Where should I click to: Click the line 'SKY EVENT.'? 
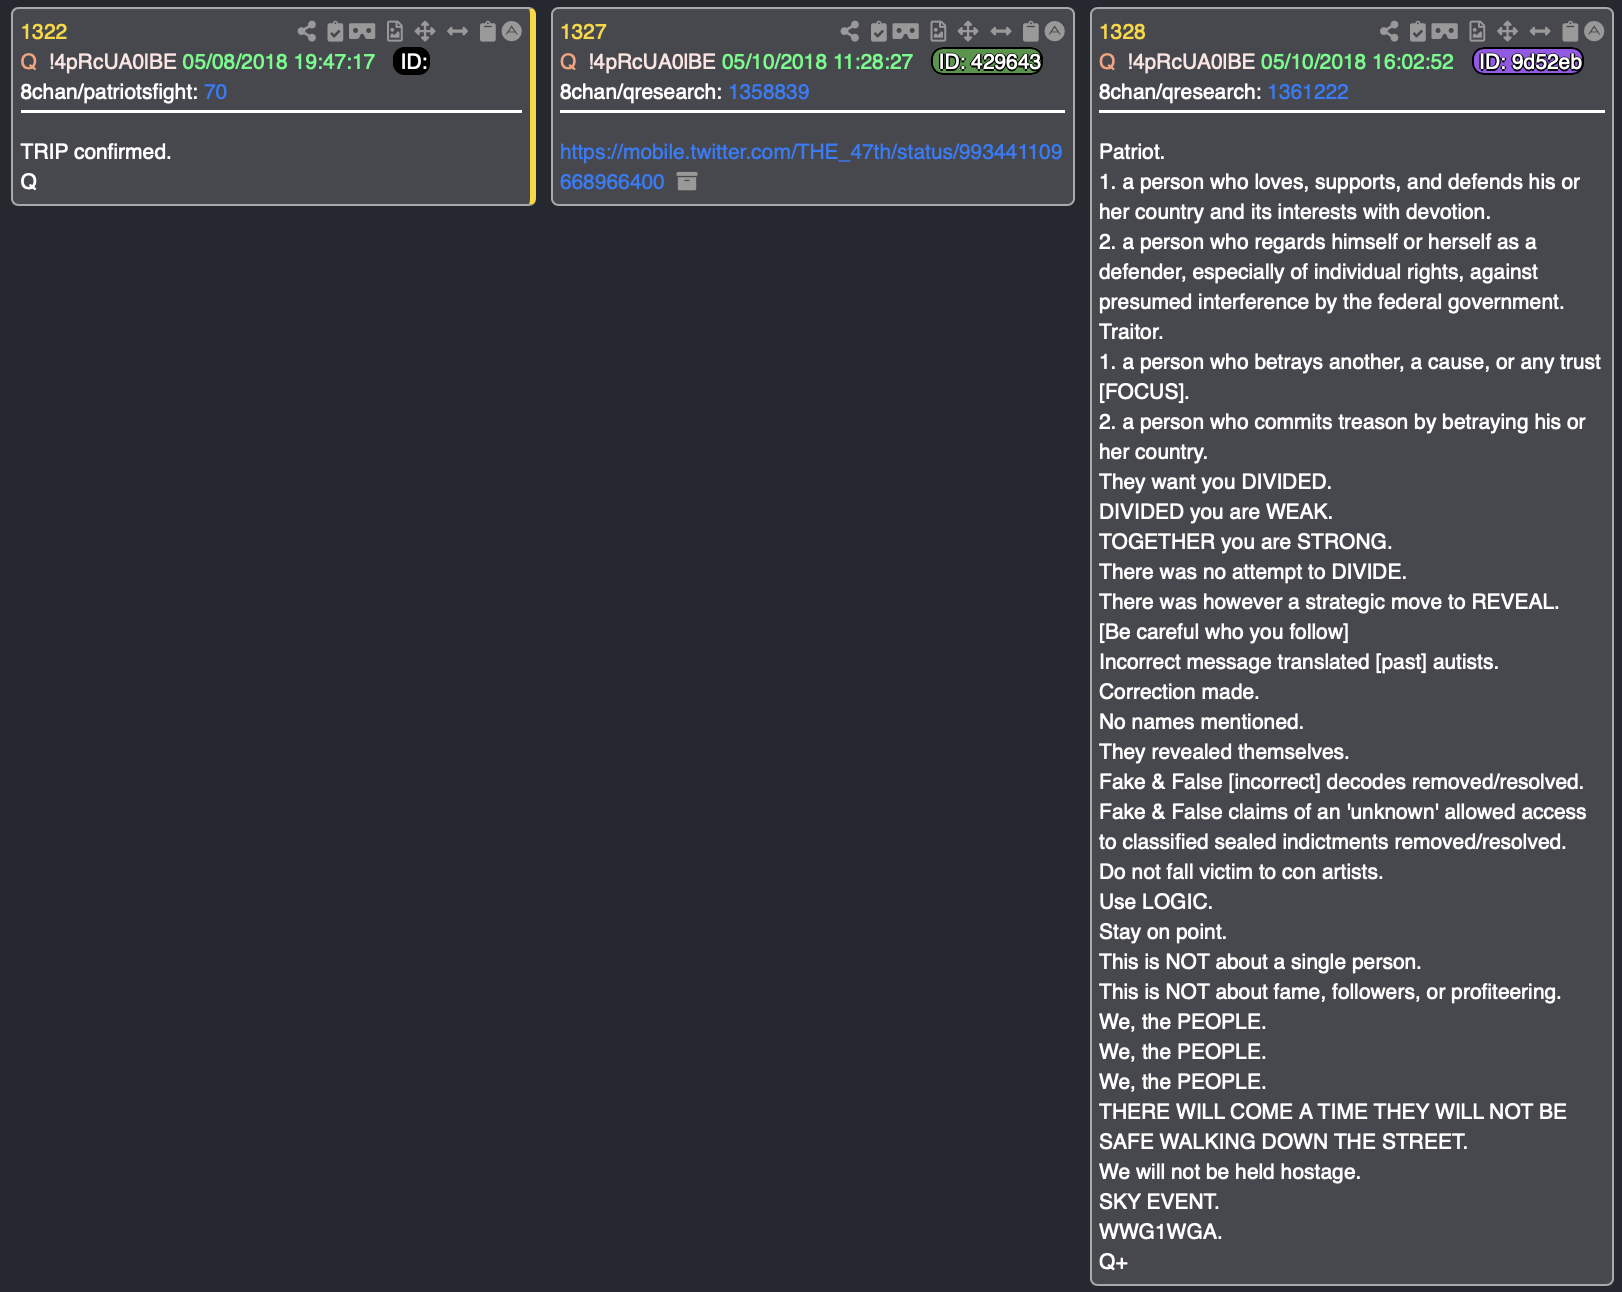(1159, 1202)
